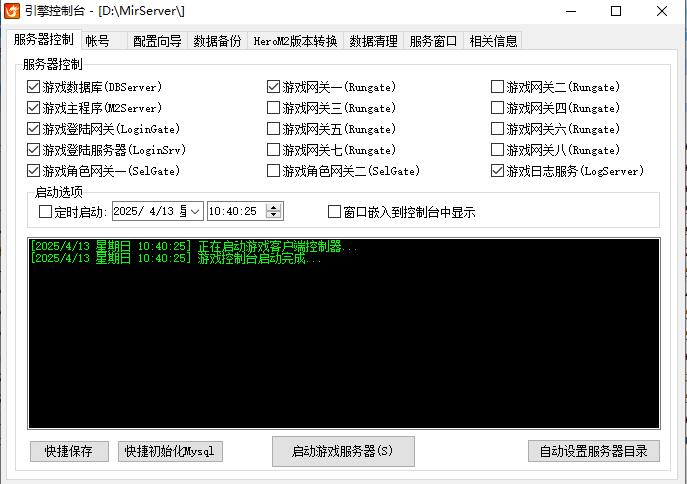This screenshot has width=687, height=484.
Task: Click 自动设置服务器目录 button
Action: coord(594,451)
